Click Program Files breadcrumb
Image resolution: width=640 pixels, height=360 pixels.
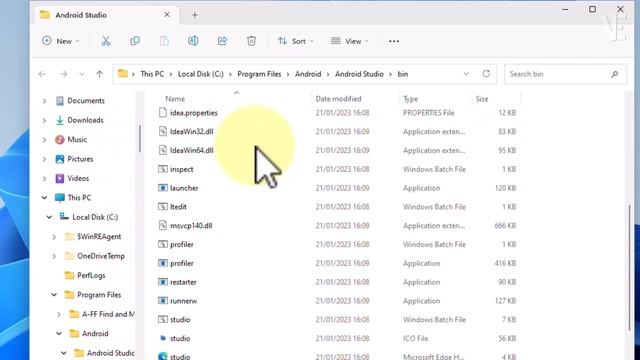pos(259,74)
